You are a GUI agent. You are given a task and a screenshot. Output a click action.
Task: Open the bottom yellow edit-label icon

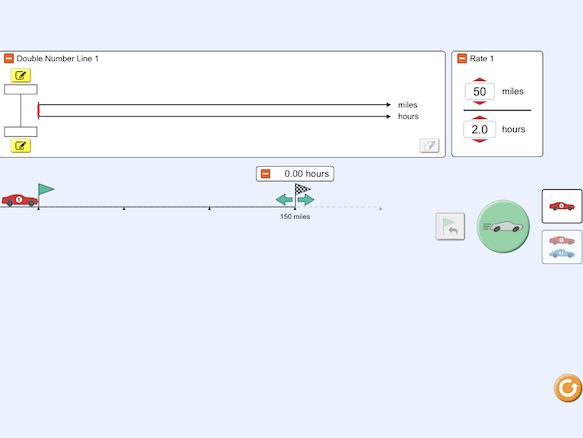click(21, 145)
